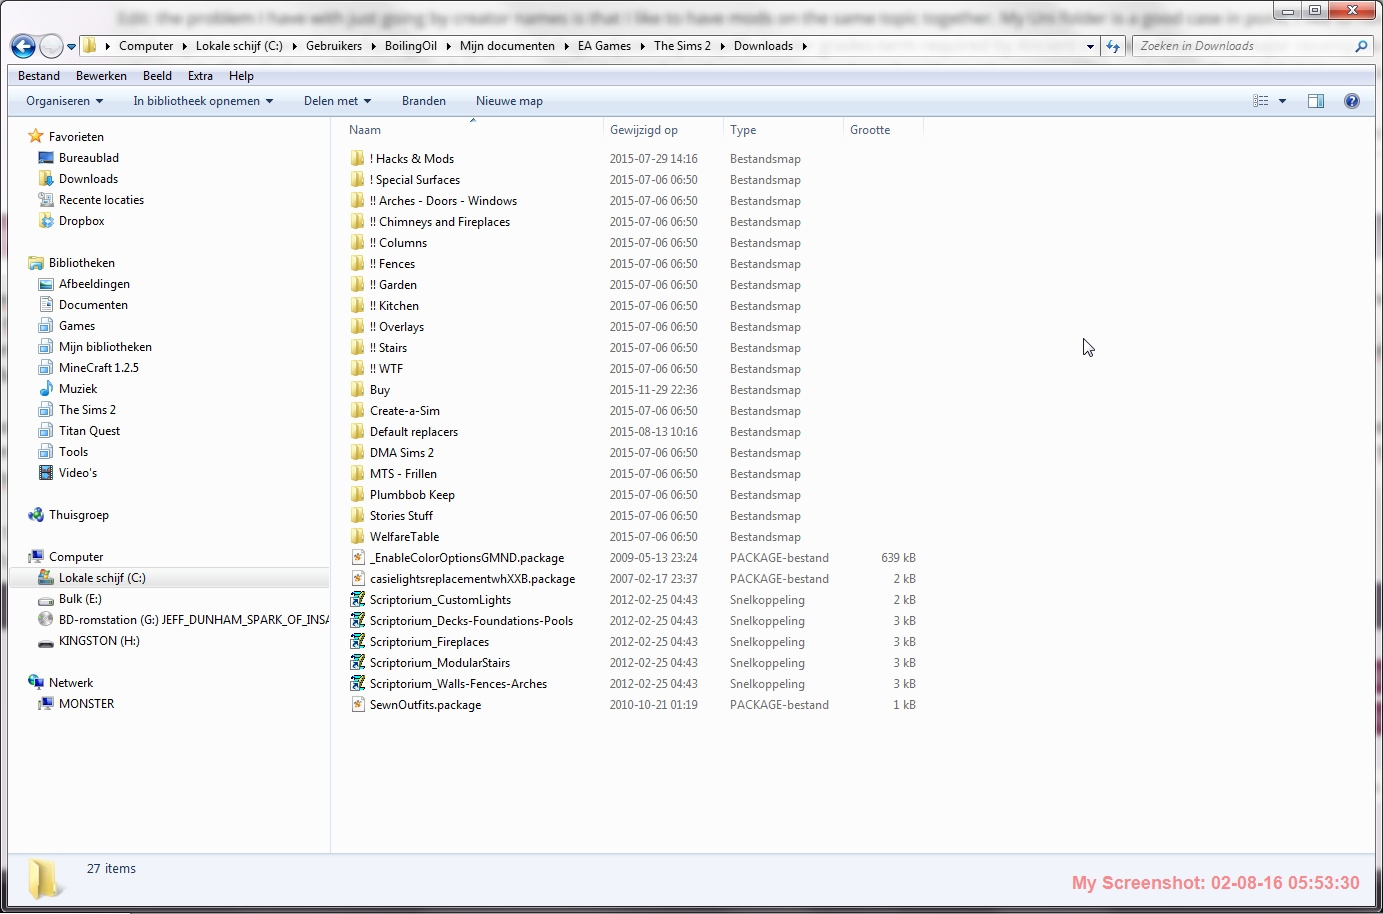Toggle the preview pane icon
Screen dimensions: 1383x914
(1316, 101)
